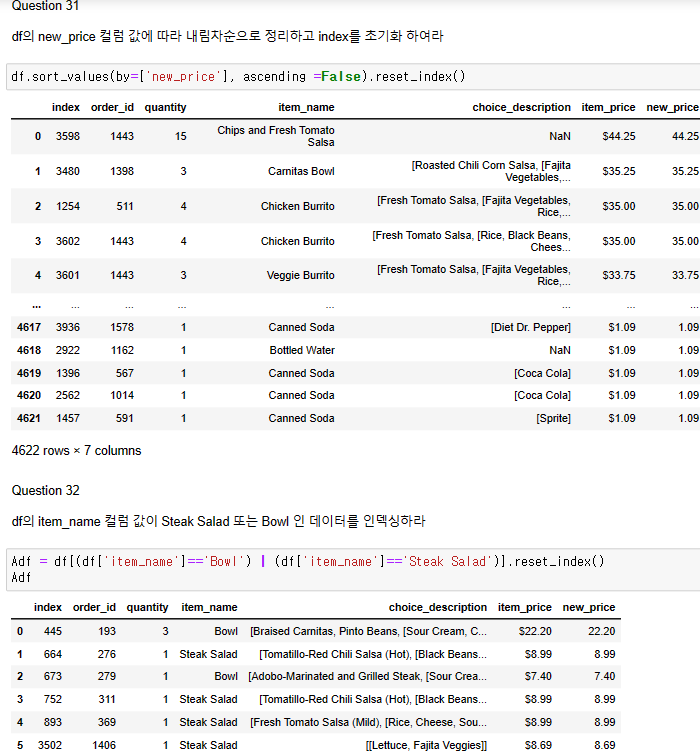Click the '[Fresh Tomato Salsa (Mild)' description cell
700x755 pixels.
(368, 722)
